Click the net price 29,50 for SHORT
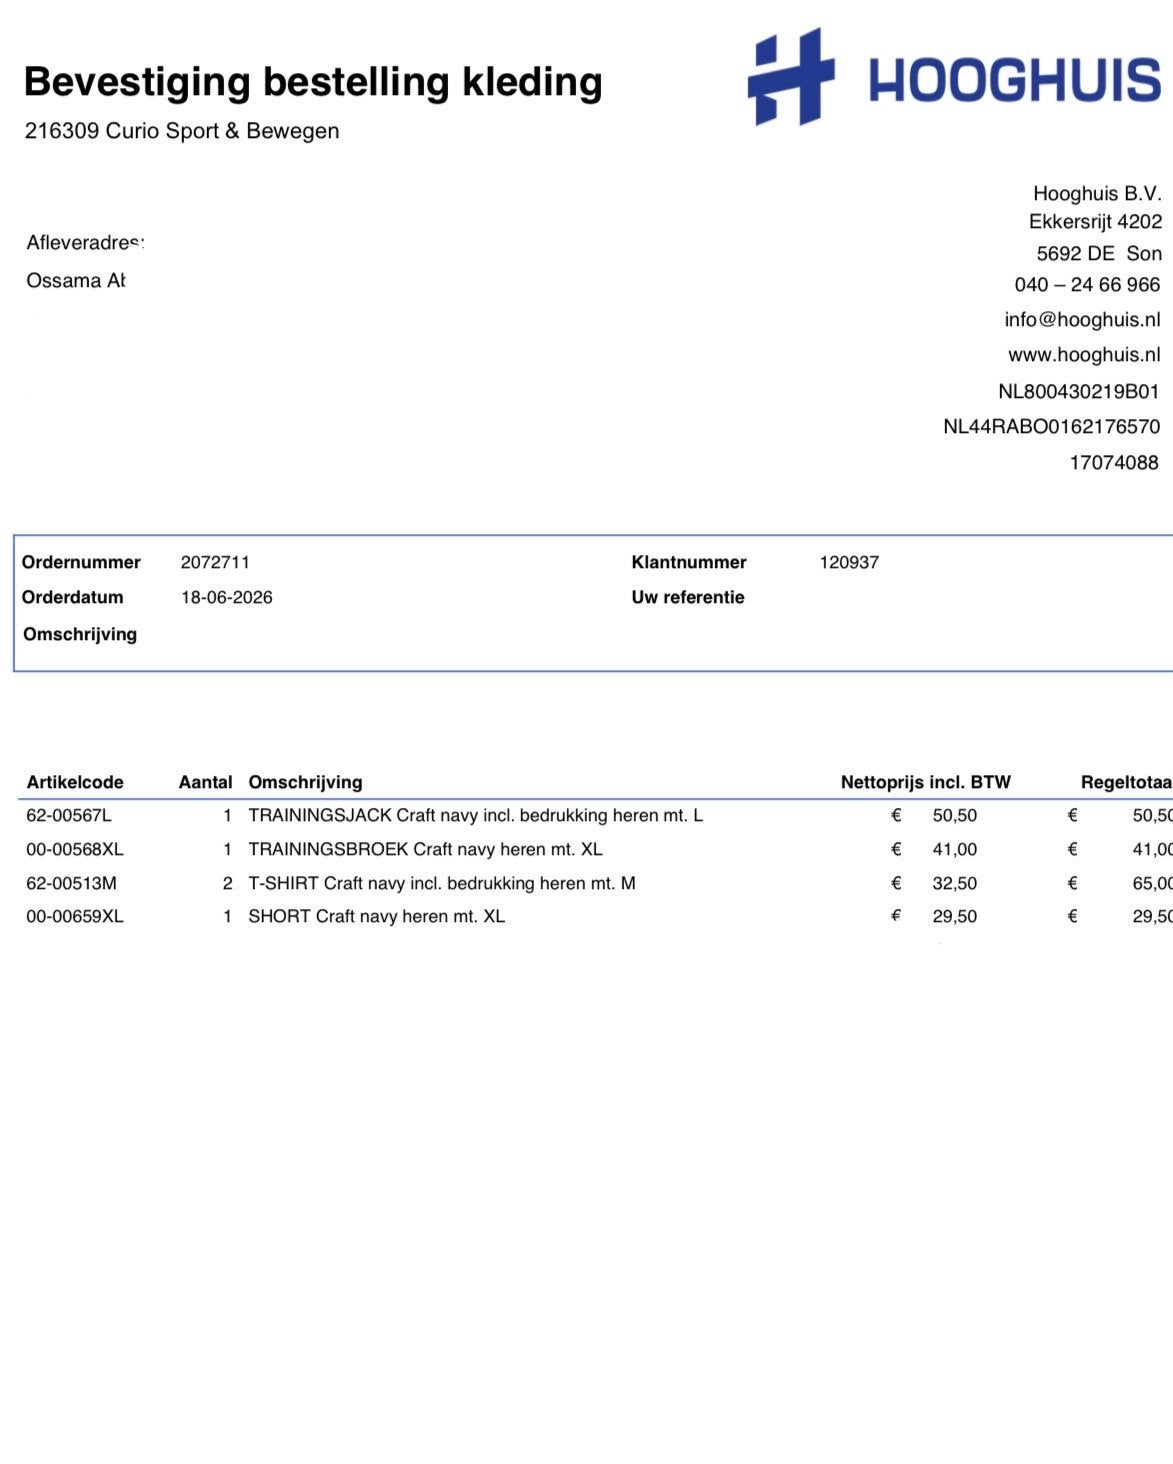 point(955,916)
